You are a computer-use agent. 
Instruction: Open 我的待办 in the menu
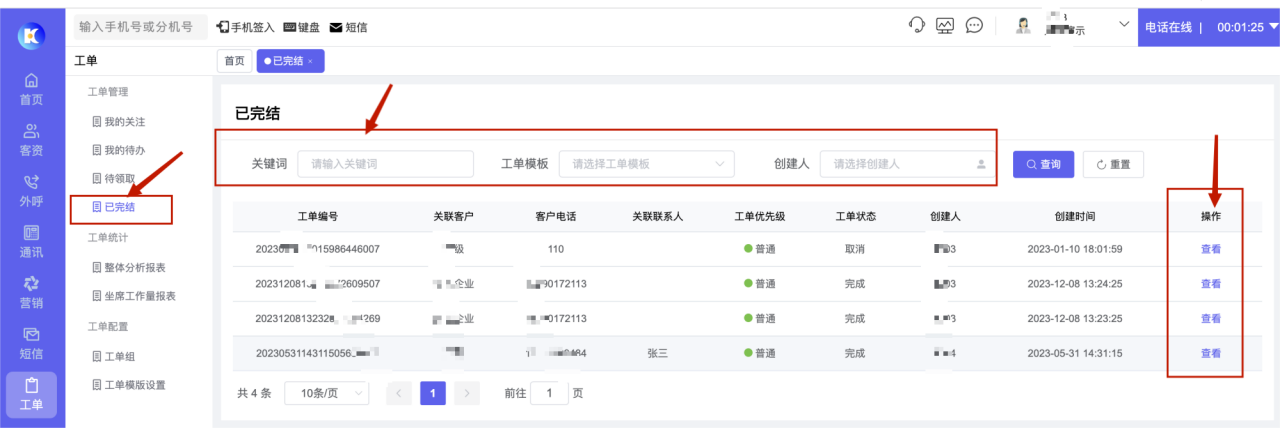click(118, 150)
